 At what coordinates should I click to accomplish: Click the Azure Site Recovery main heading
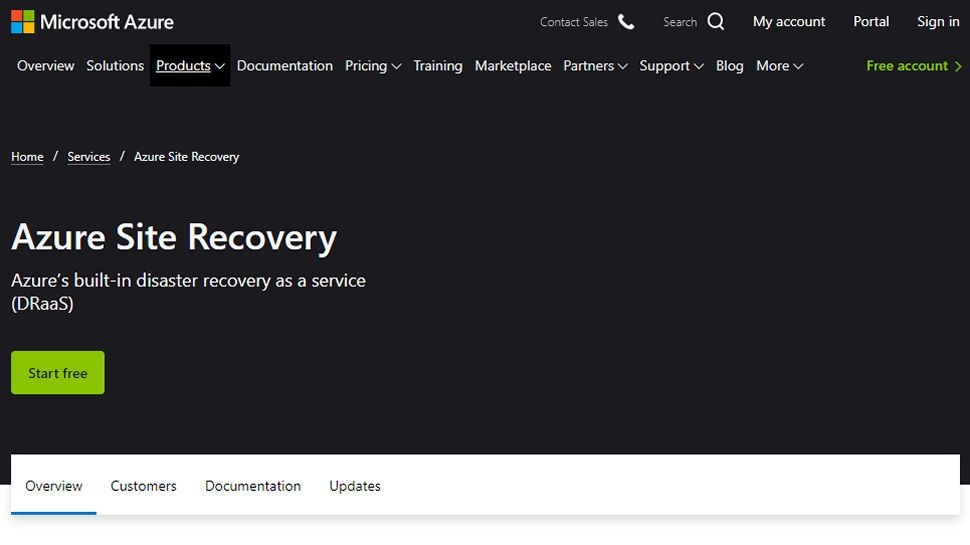coord(174,238)
